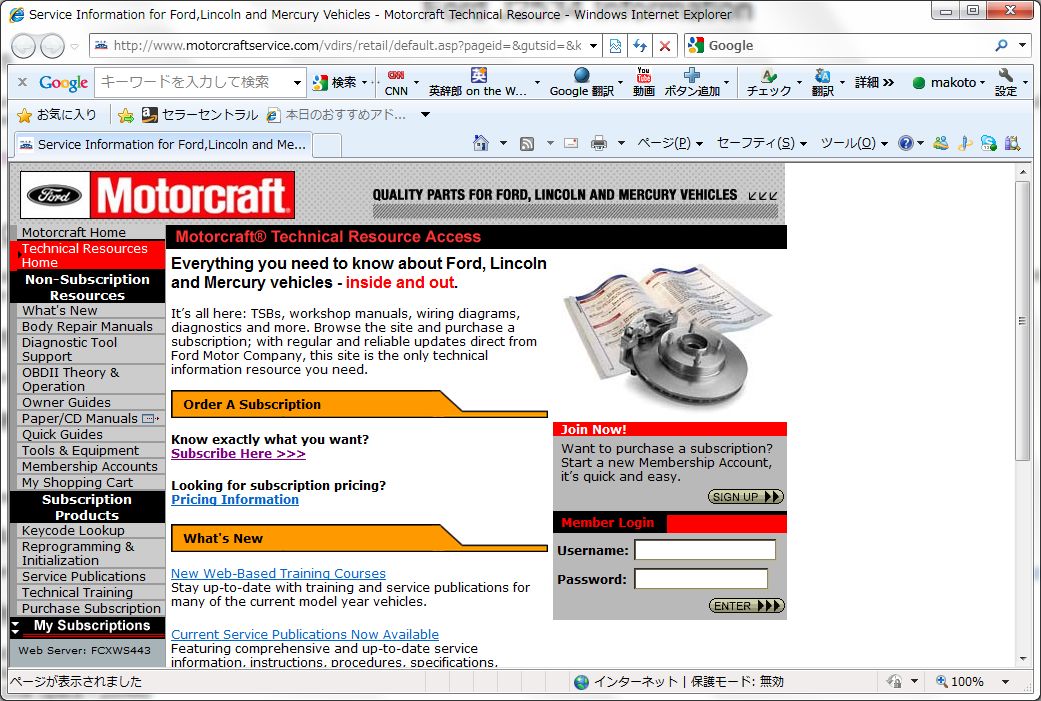Stop page loading with the red X icon

[665, 46]
